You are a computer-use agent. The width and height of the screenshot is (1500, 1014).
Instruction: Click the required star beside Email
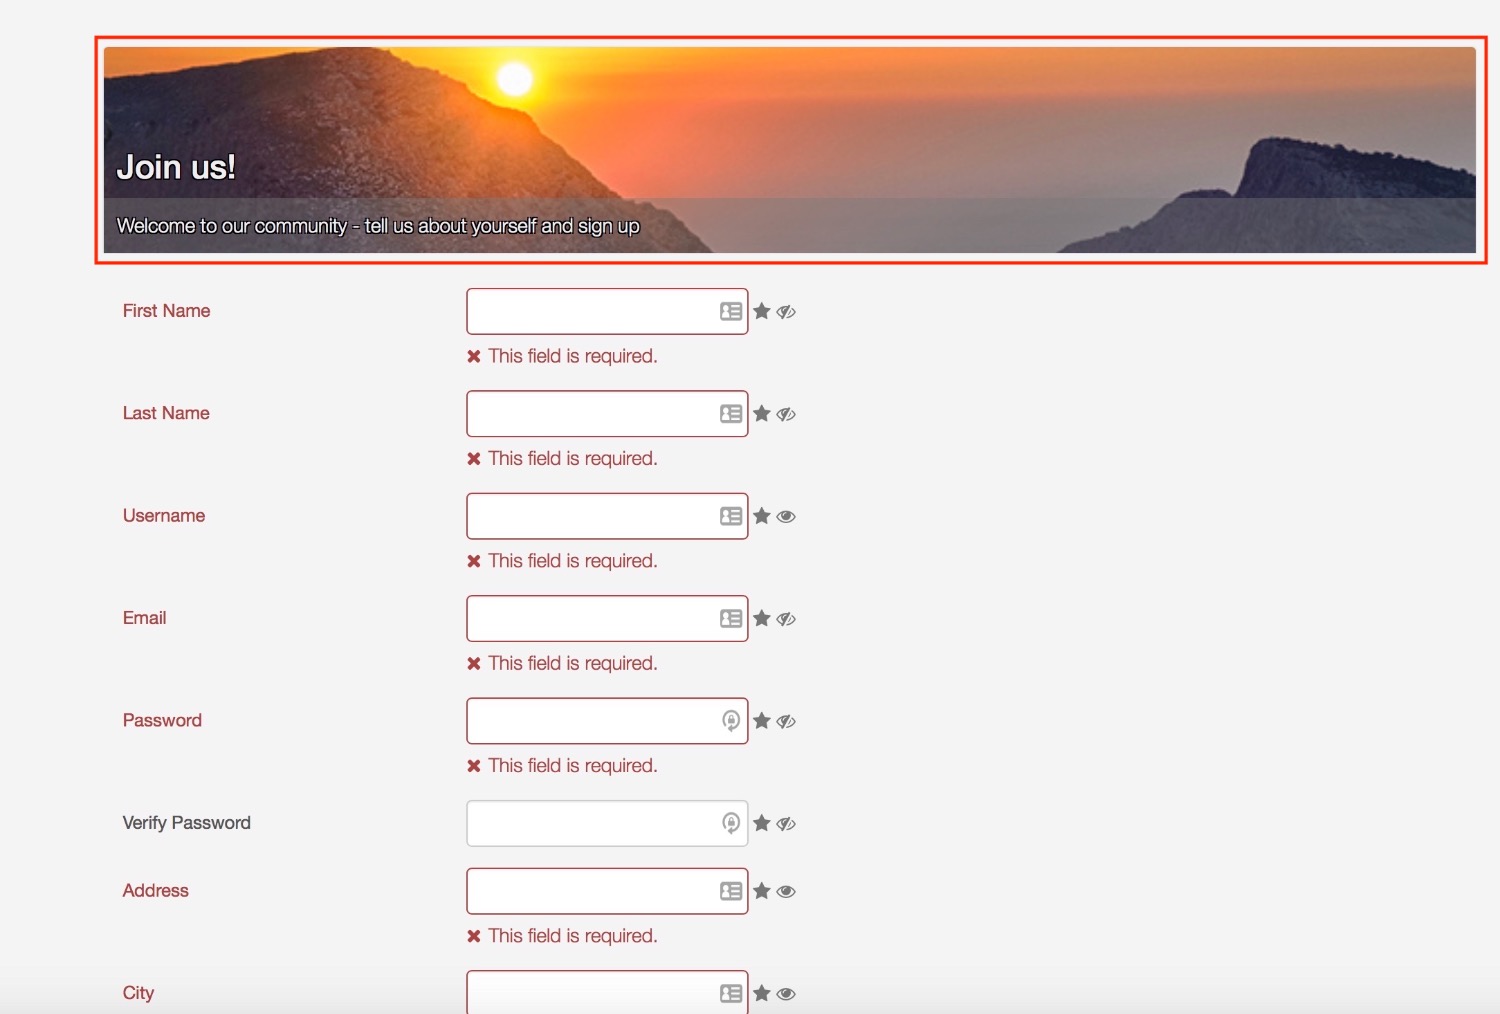(762, 618)
